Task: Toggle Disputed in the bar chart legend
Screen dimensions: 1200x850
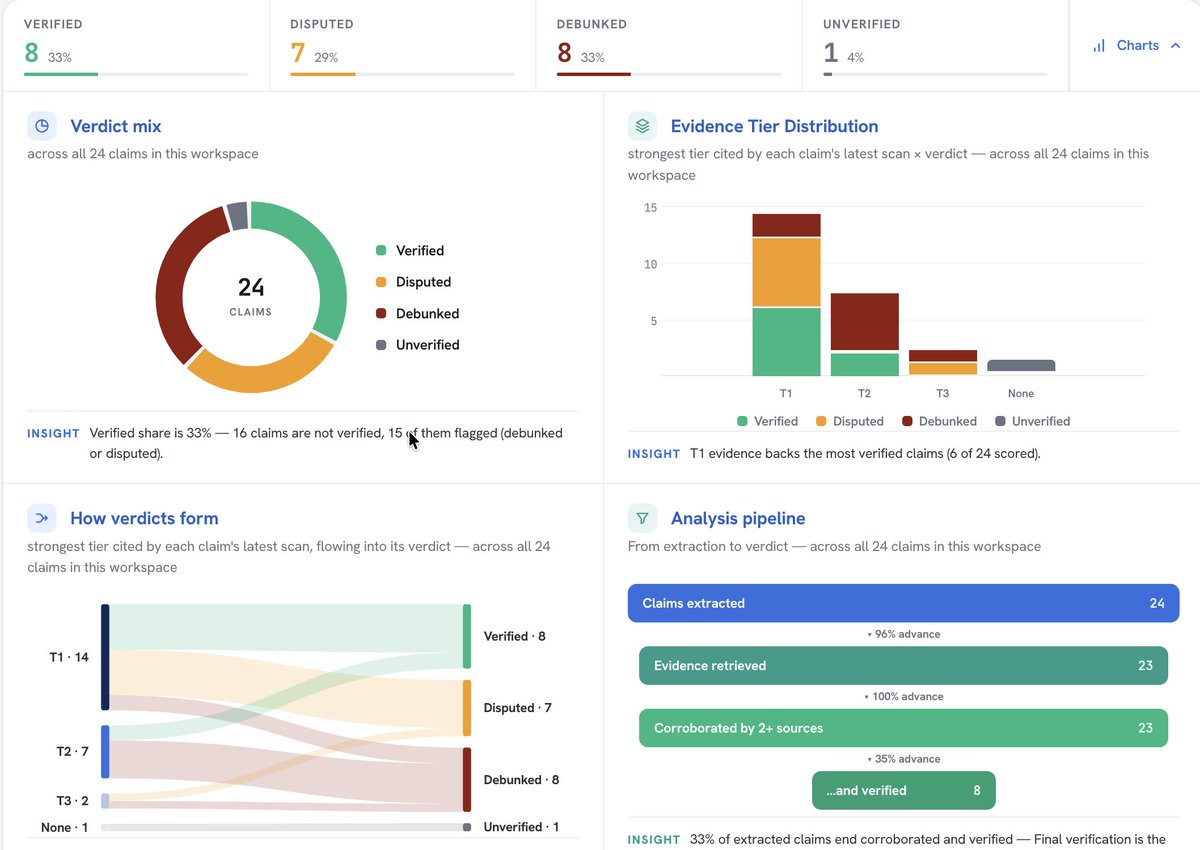Action: 850,421
